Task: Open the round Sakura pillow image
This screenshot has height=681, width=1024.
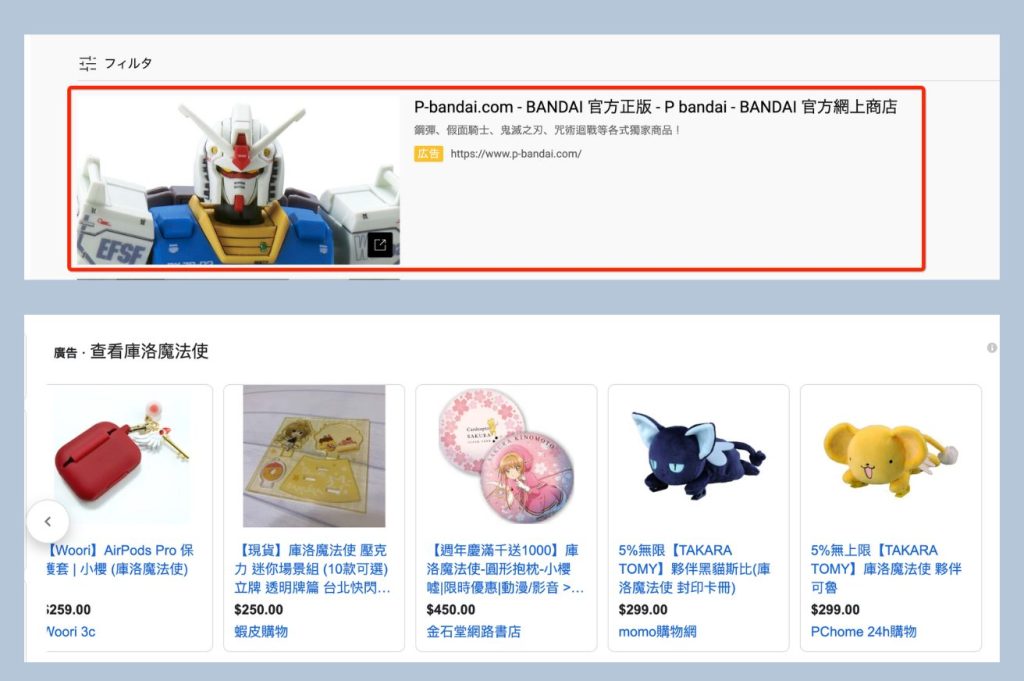Action: [x=506, y=456]
